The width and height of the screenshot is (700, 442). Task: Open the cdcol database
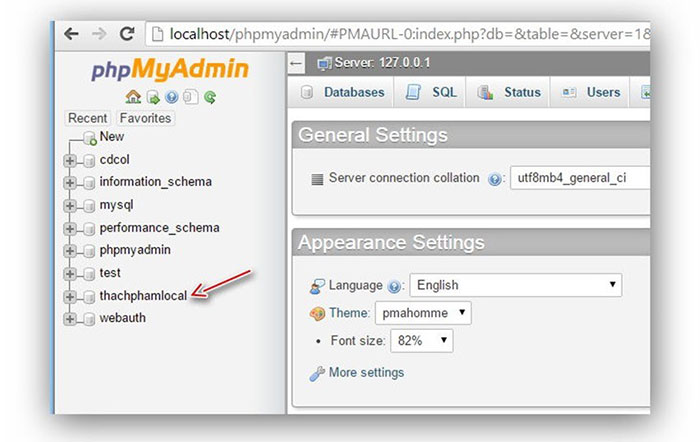[114, 159]
